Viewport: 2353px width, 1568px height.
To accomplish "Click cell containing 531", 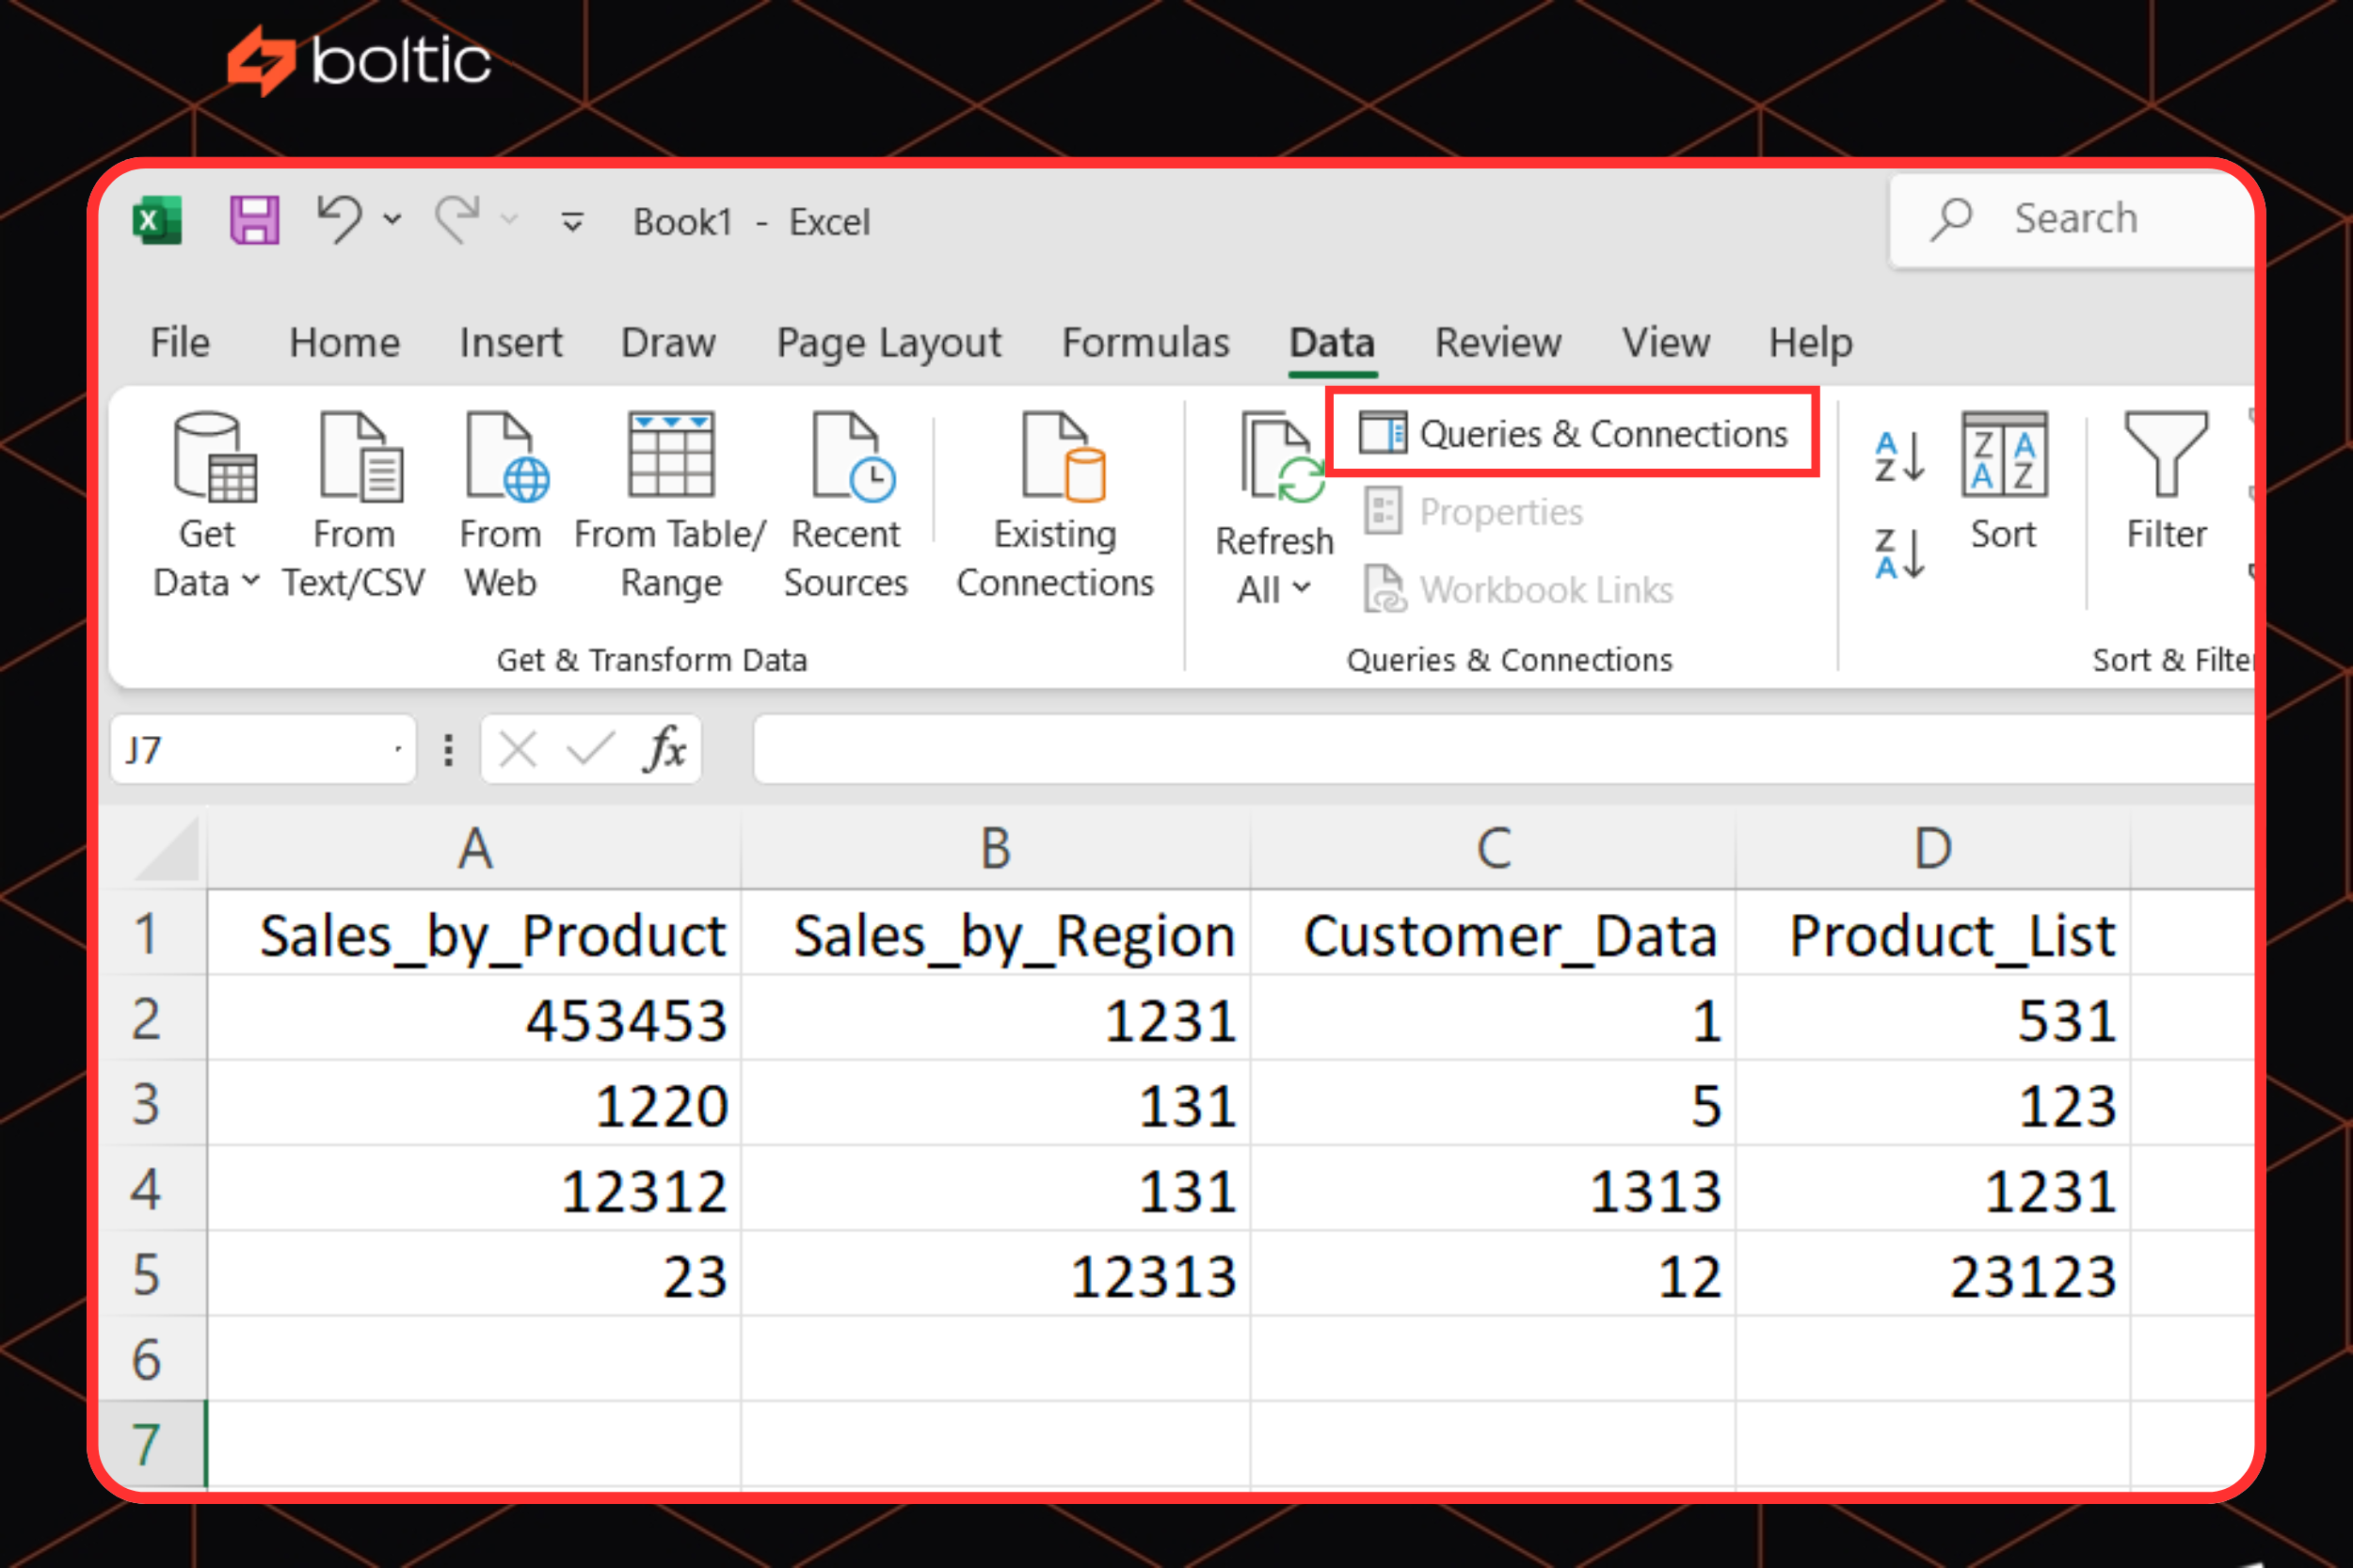I will click(1933, 1019).
